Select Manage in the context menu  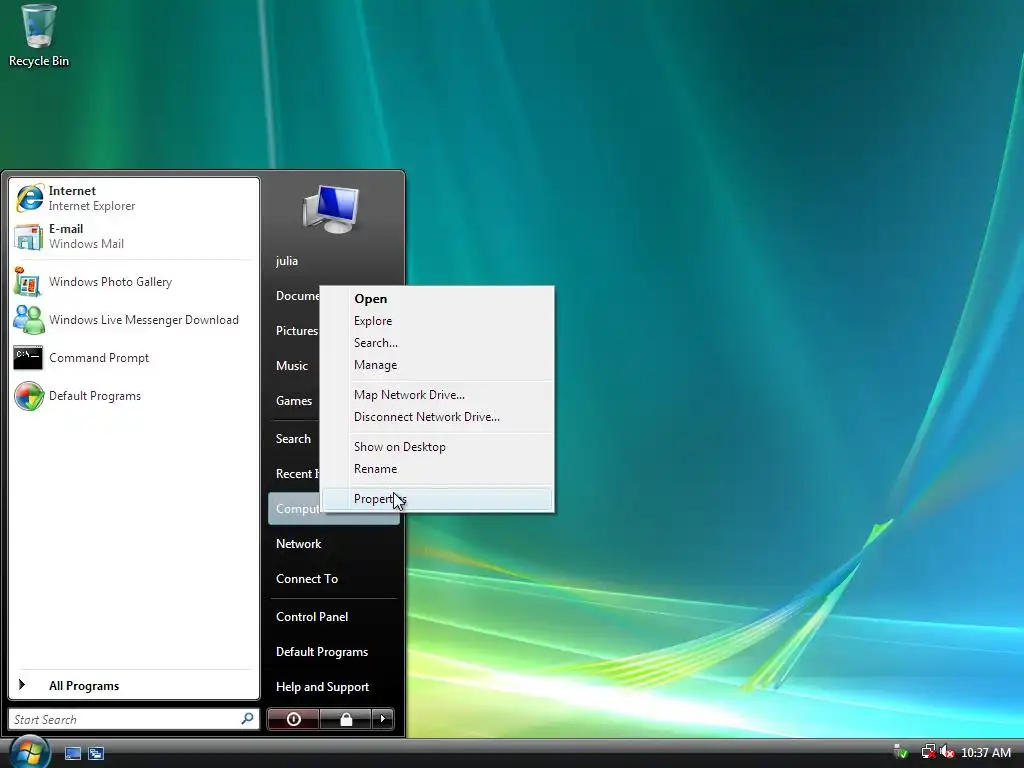pyautogui.click(x=436, y=365)
